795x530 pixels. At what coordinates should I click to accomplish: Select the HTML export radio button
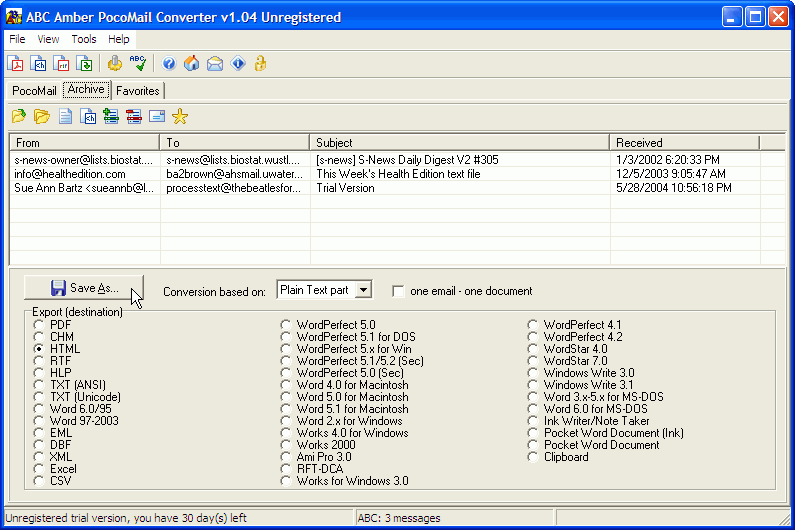pos(39,349)
